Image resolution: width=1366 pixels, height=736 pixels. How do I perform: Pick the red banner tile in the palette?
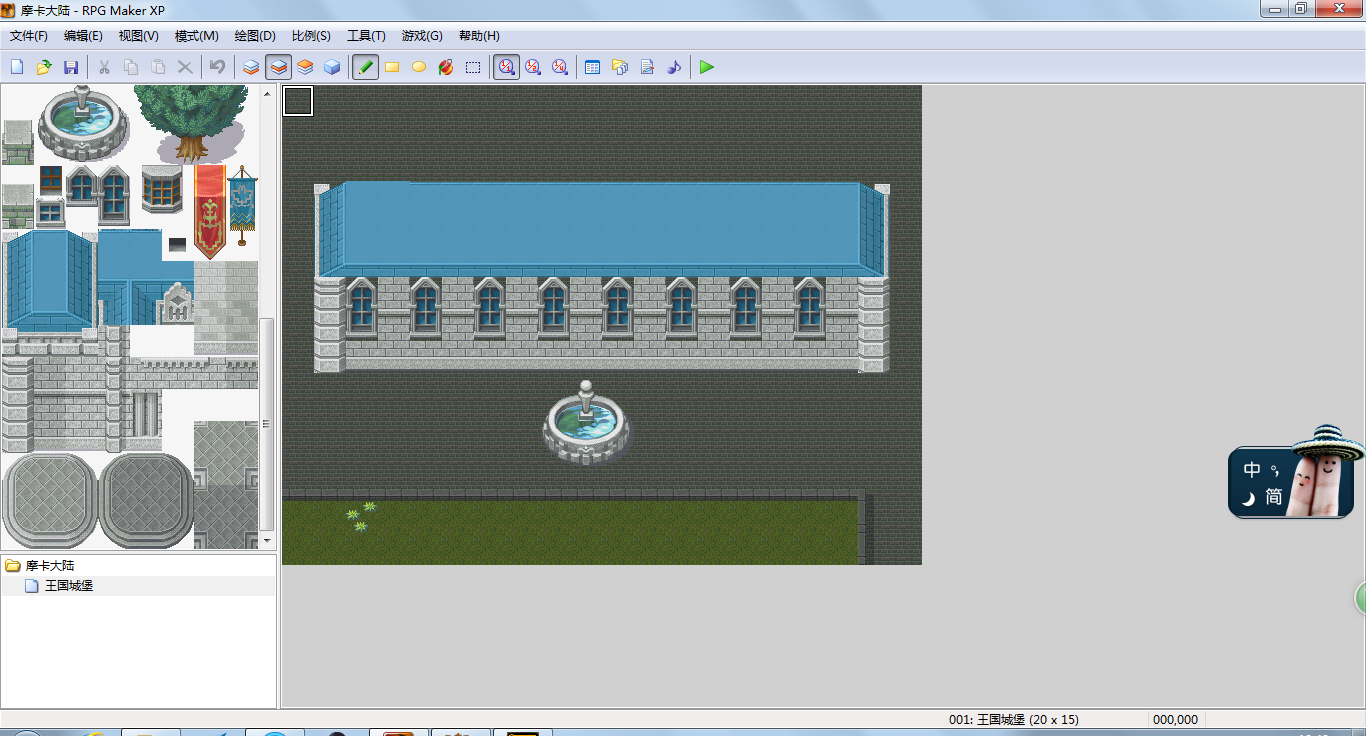tap(210, 211)
